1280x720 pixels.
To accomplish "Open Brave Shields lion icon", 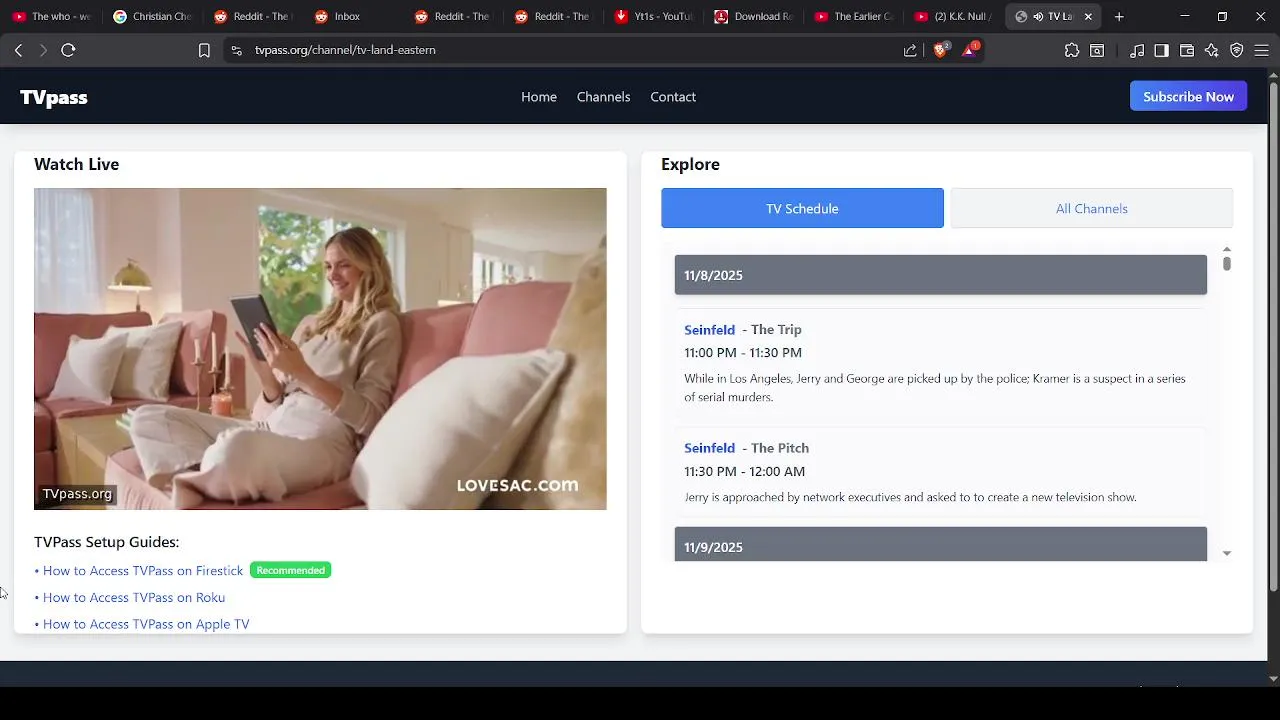I will point(941,49).
